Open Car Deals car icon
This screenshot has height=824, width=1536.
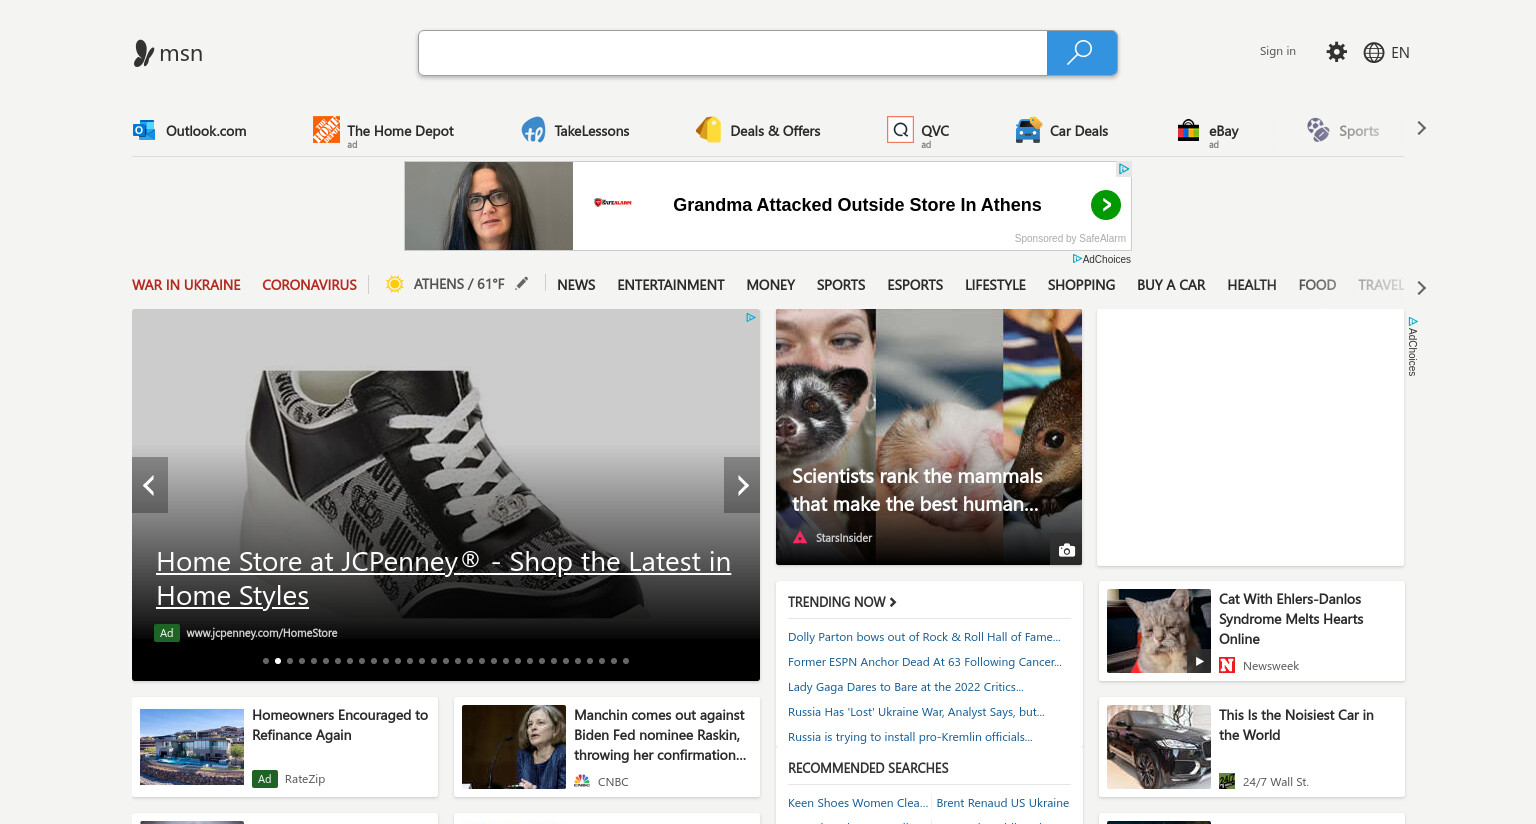click(1028, 130)
